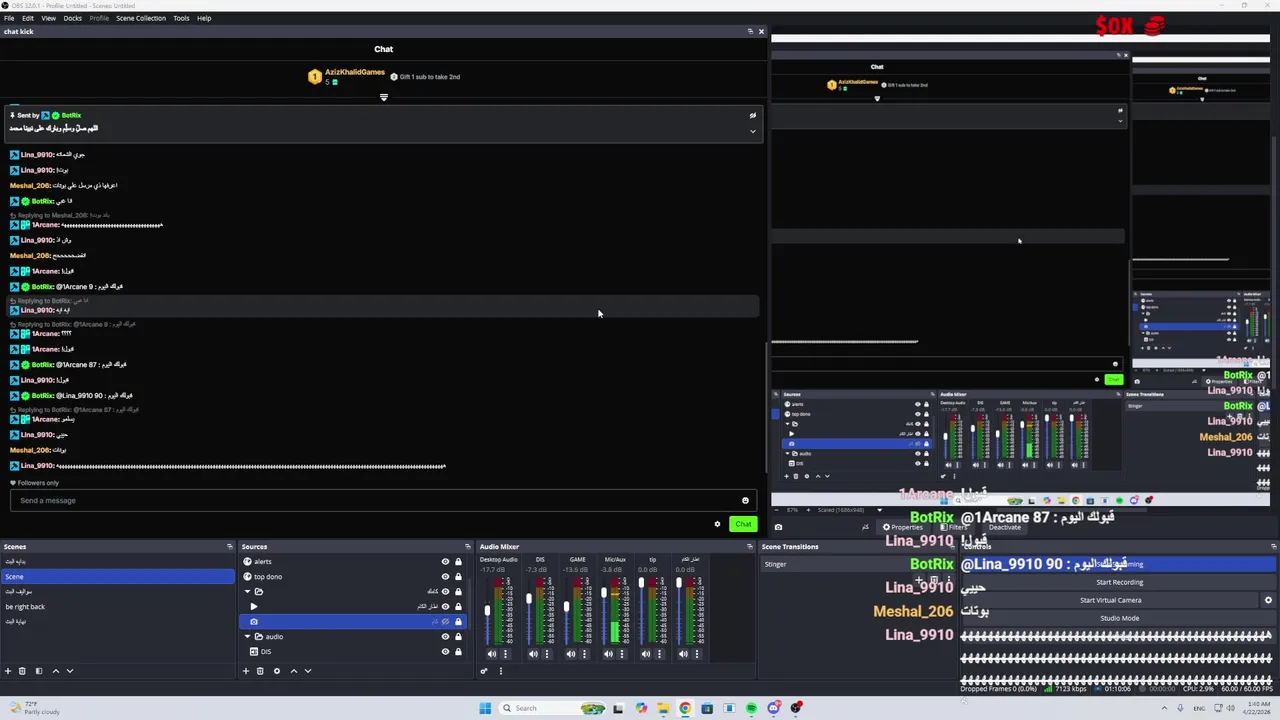Unlock the top dono source
The image size is (1280, 720).
458,577
